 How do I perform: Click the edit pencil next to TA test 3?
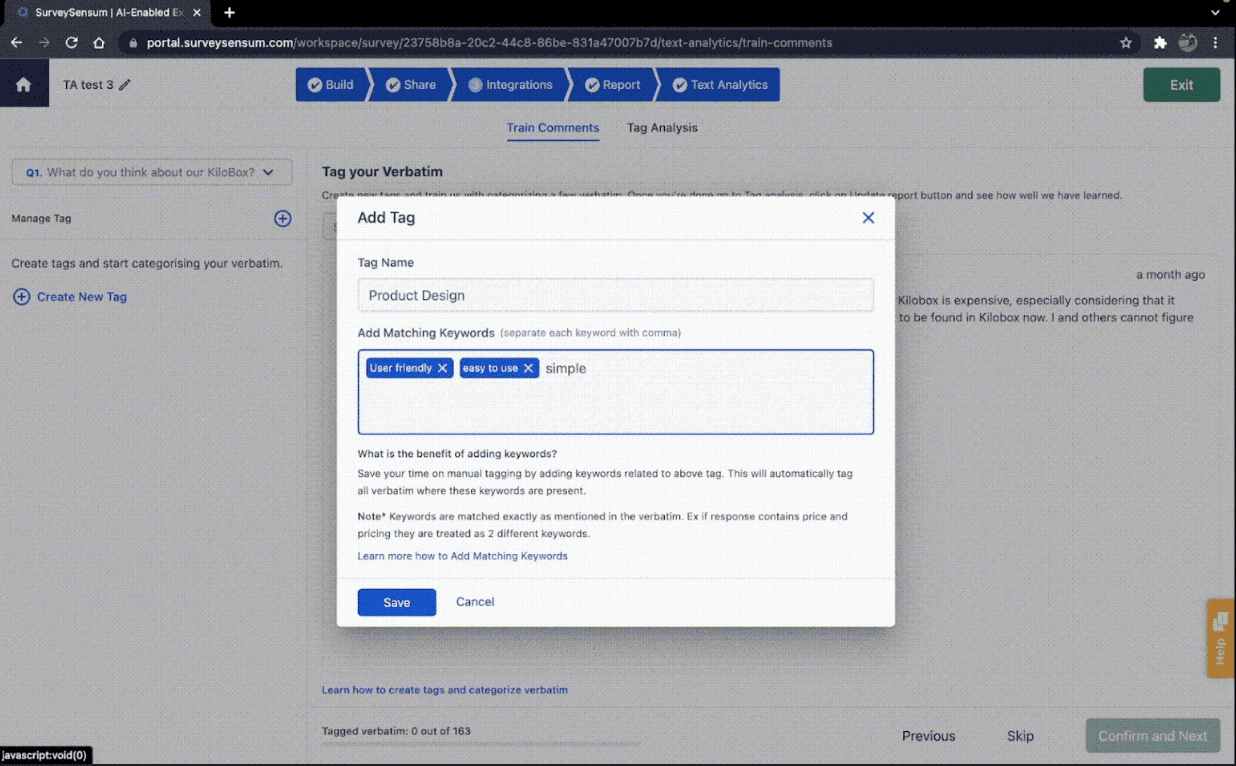[124, 85]
